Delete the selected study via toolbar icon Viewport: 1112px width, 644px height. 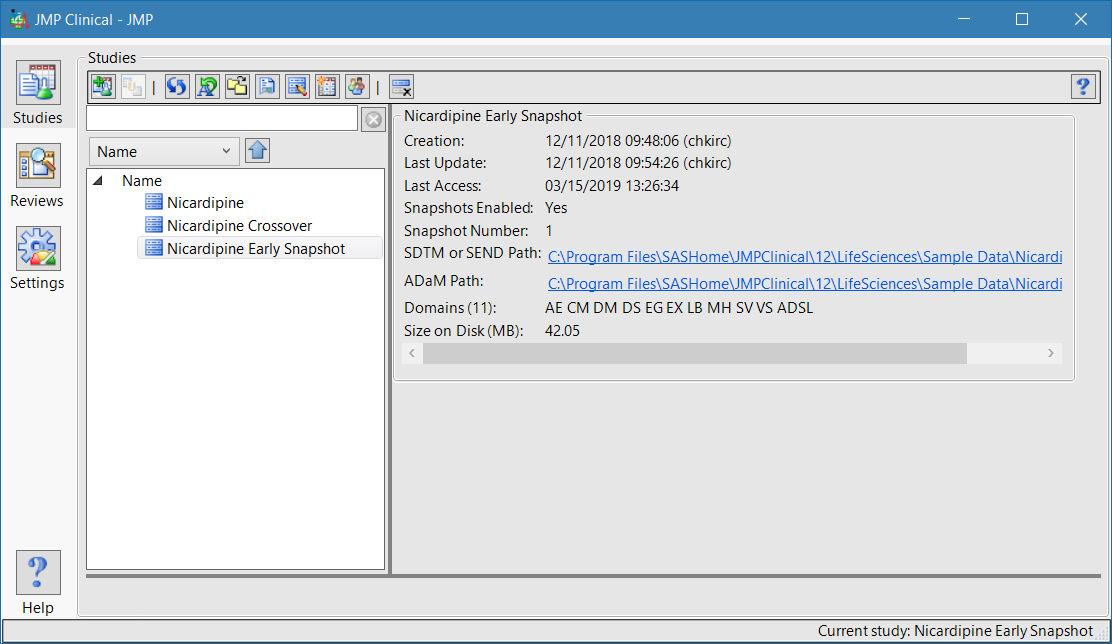(x=401, y=86)
